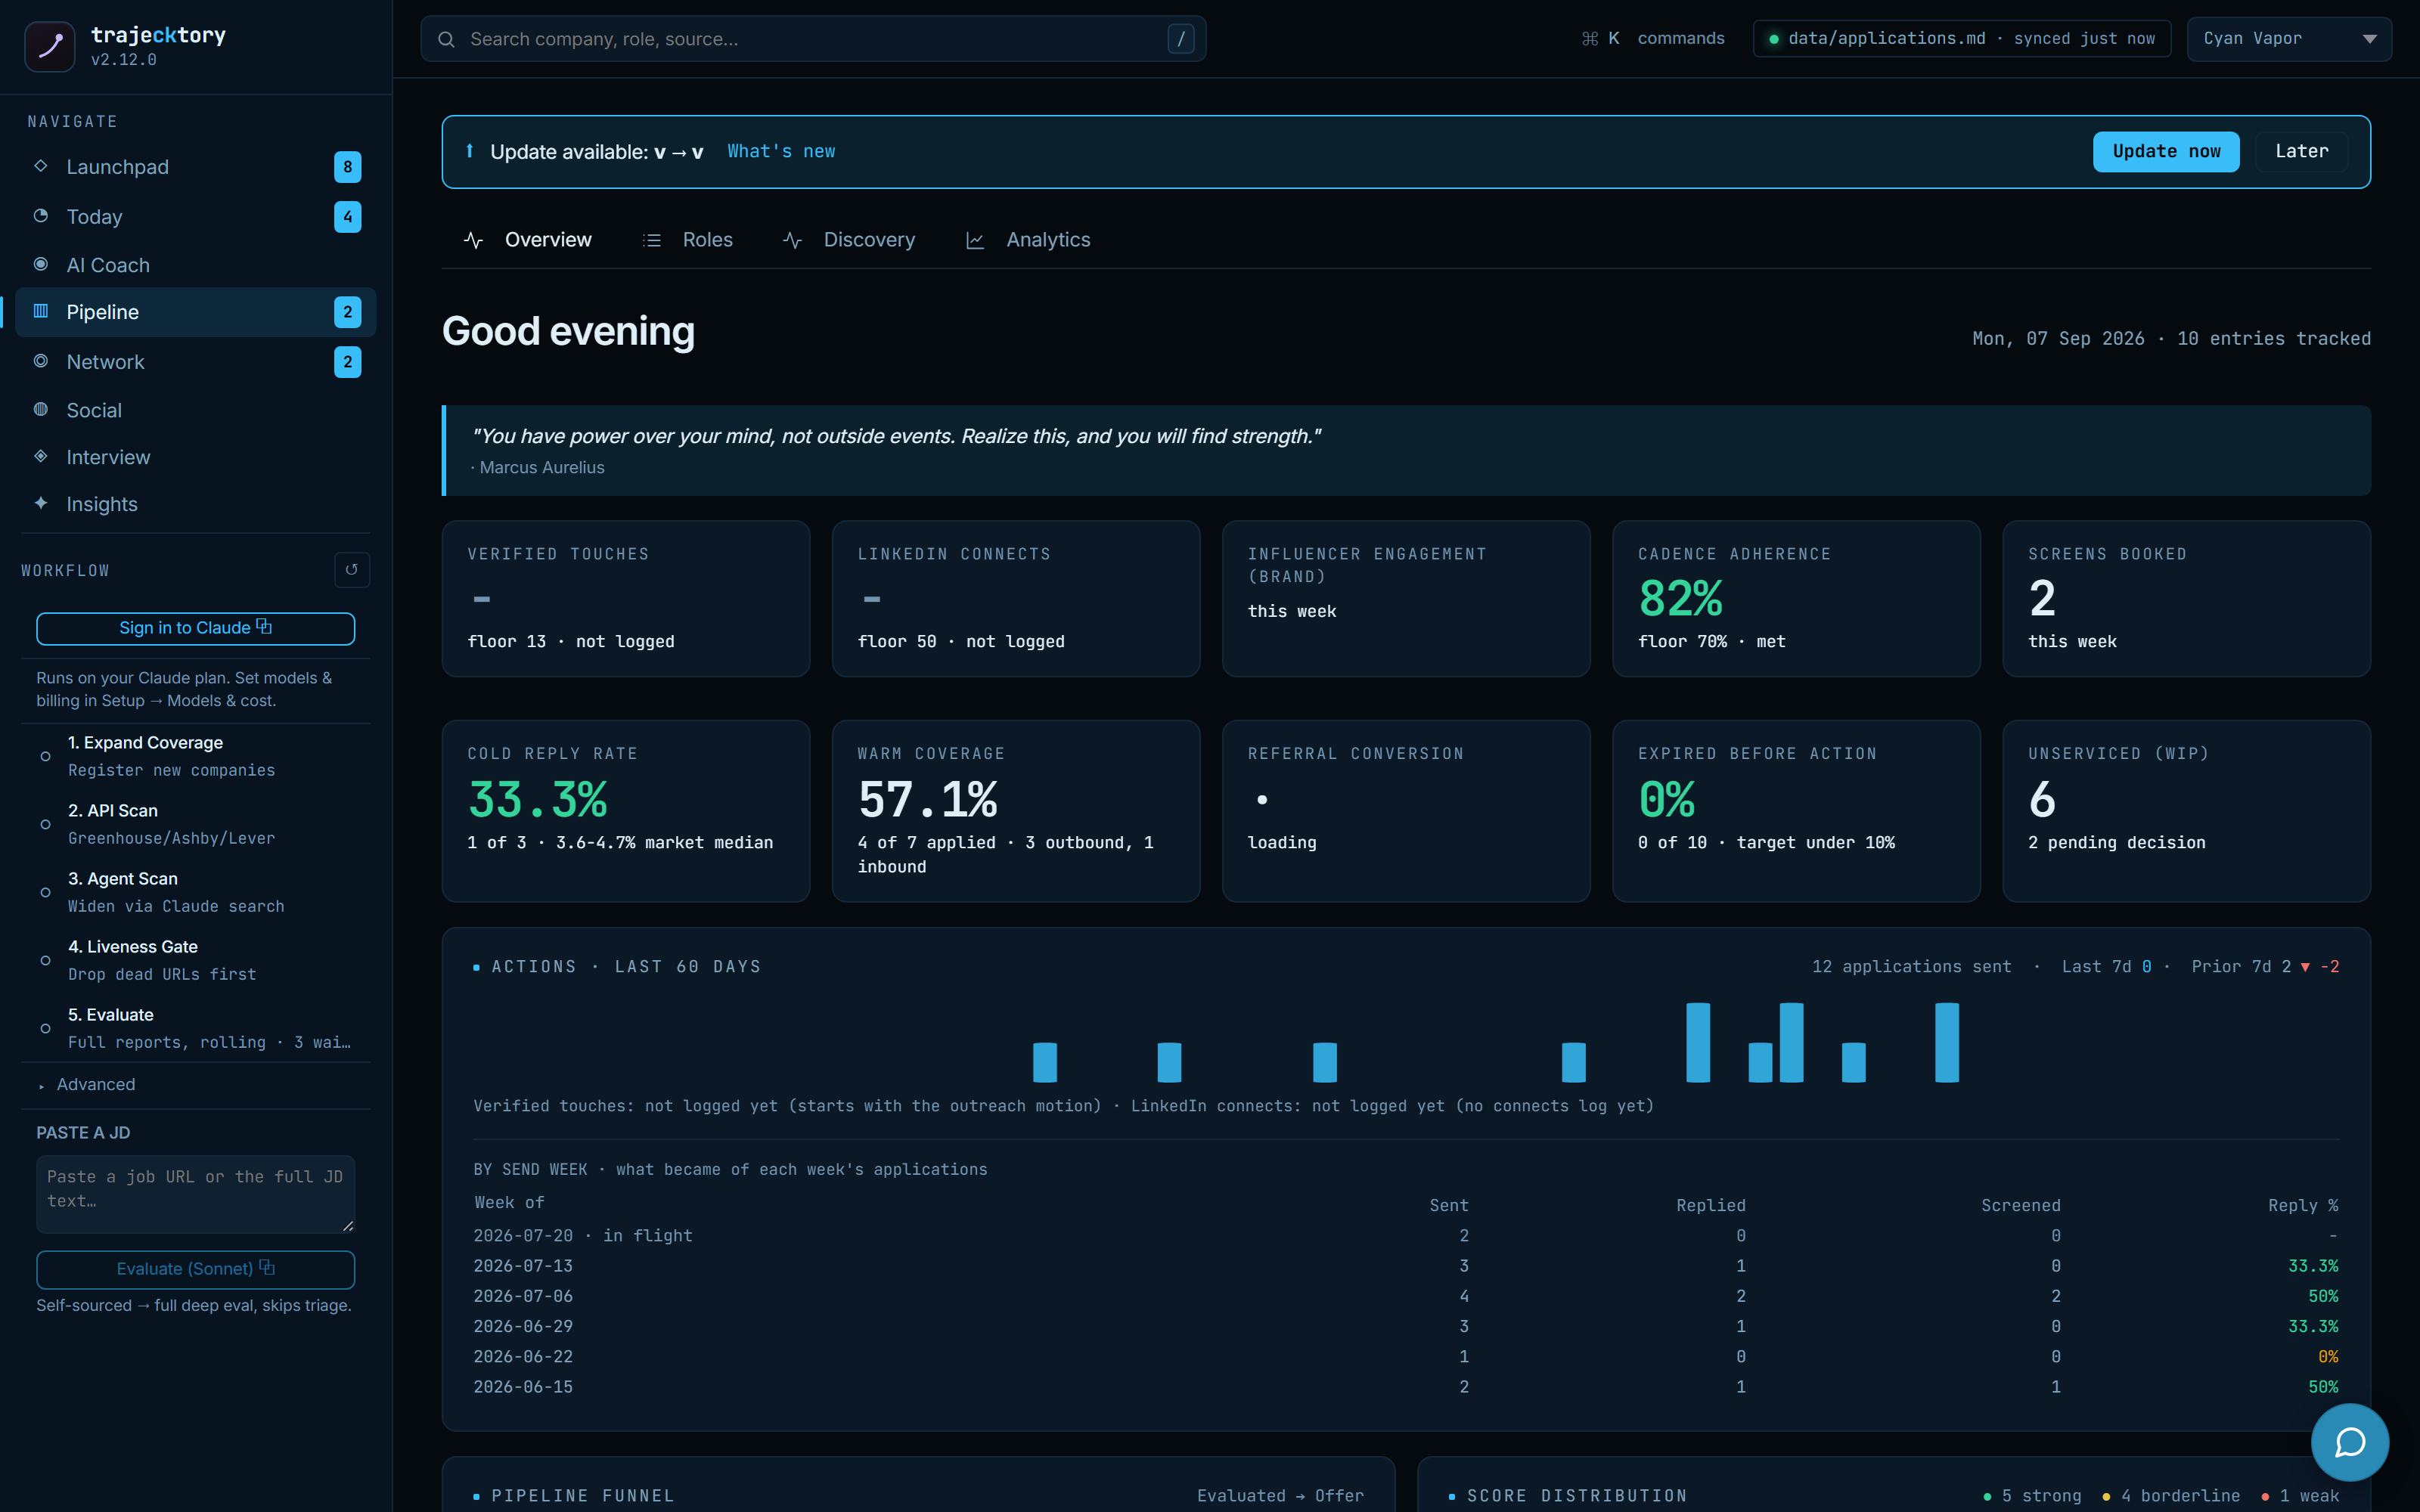The width and height of the screenshot is (2420, 1512).
Task: Click the Overview tab pulse icon
Action: 474,240
